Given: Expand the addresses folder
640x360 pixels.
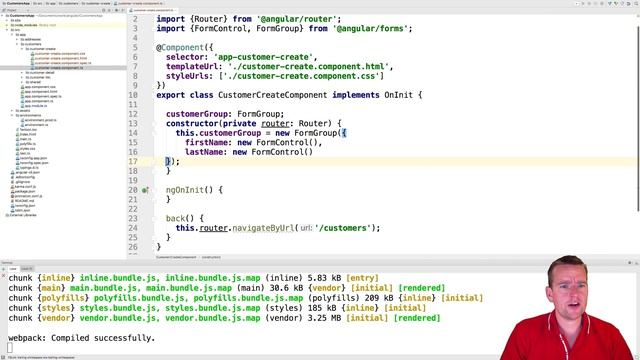Looking at the screenshot, I should pos(17,39).
